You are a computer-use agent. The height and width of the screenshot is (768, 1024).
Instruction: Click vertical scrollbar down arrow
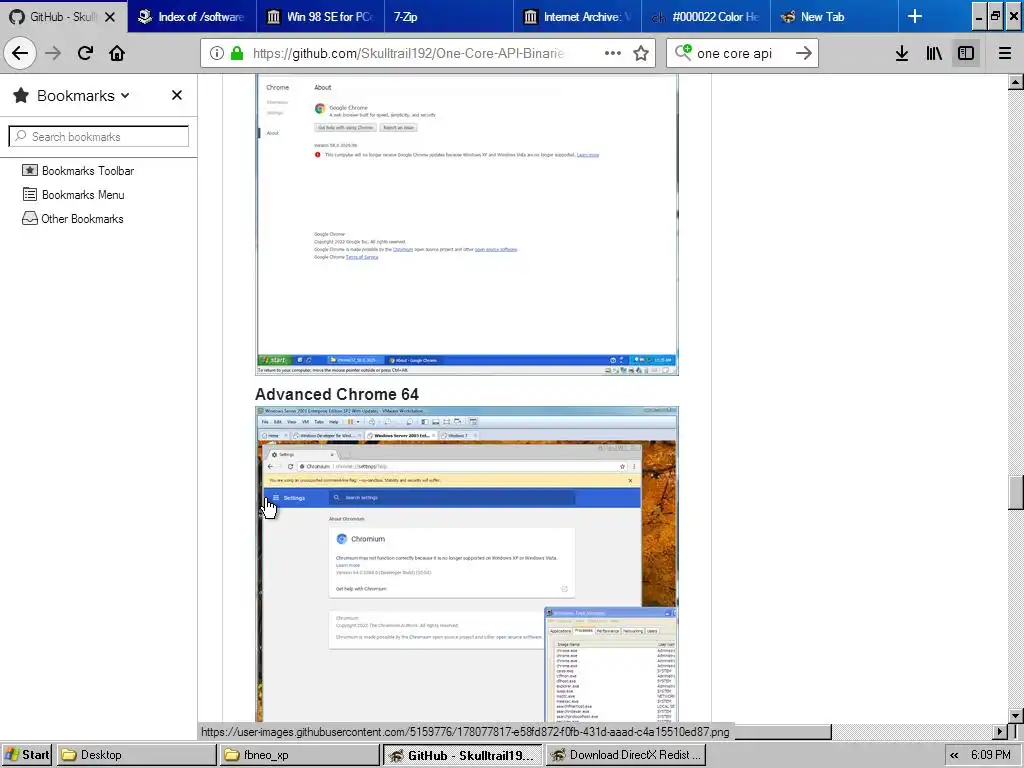pos(1016,715)
